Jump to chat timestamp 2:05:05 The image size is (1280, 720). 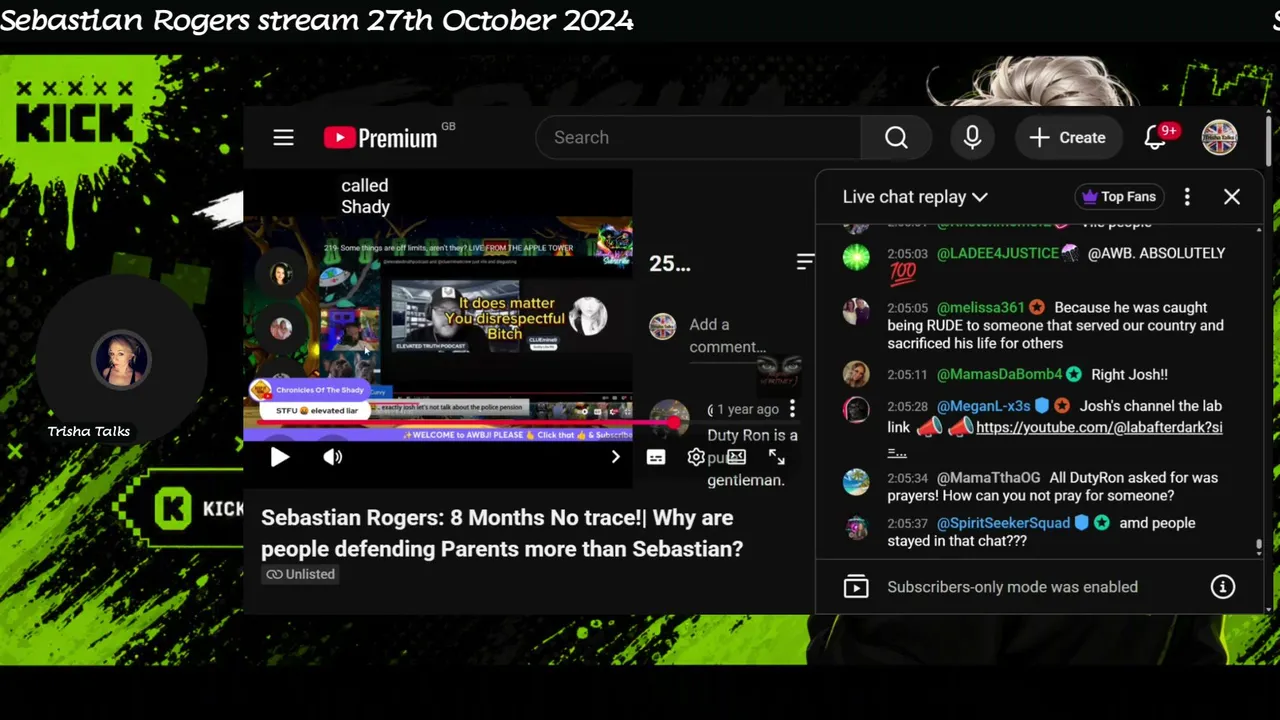(x=908, y=308)
